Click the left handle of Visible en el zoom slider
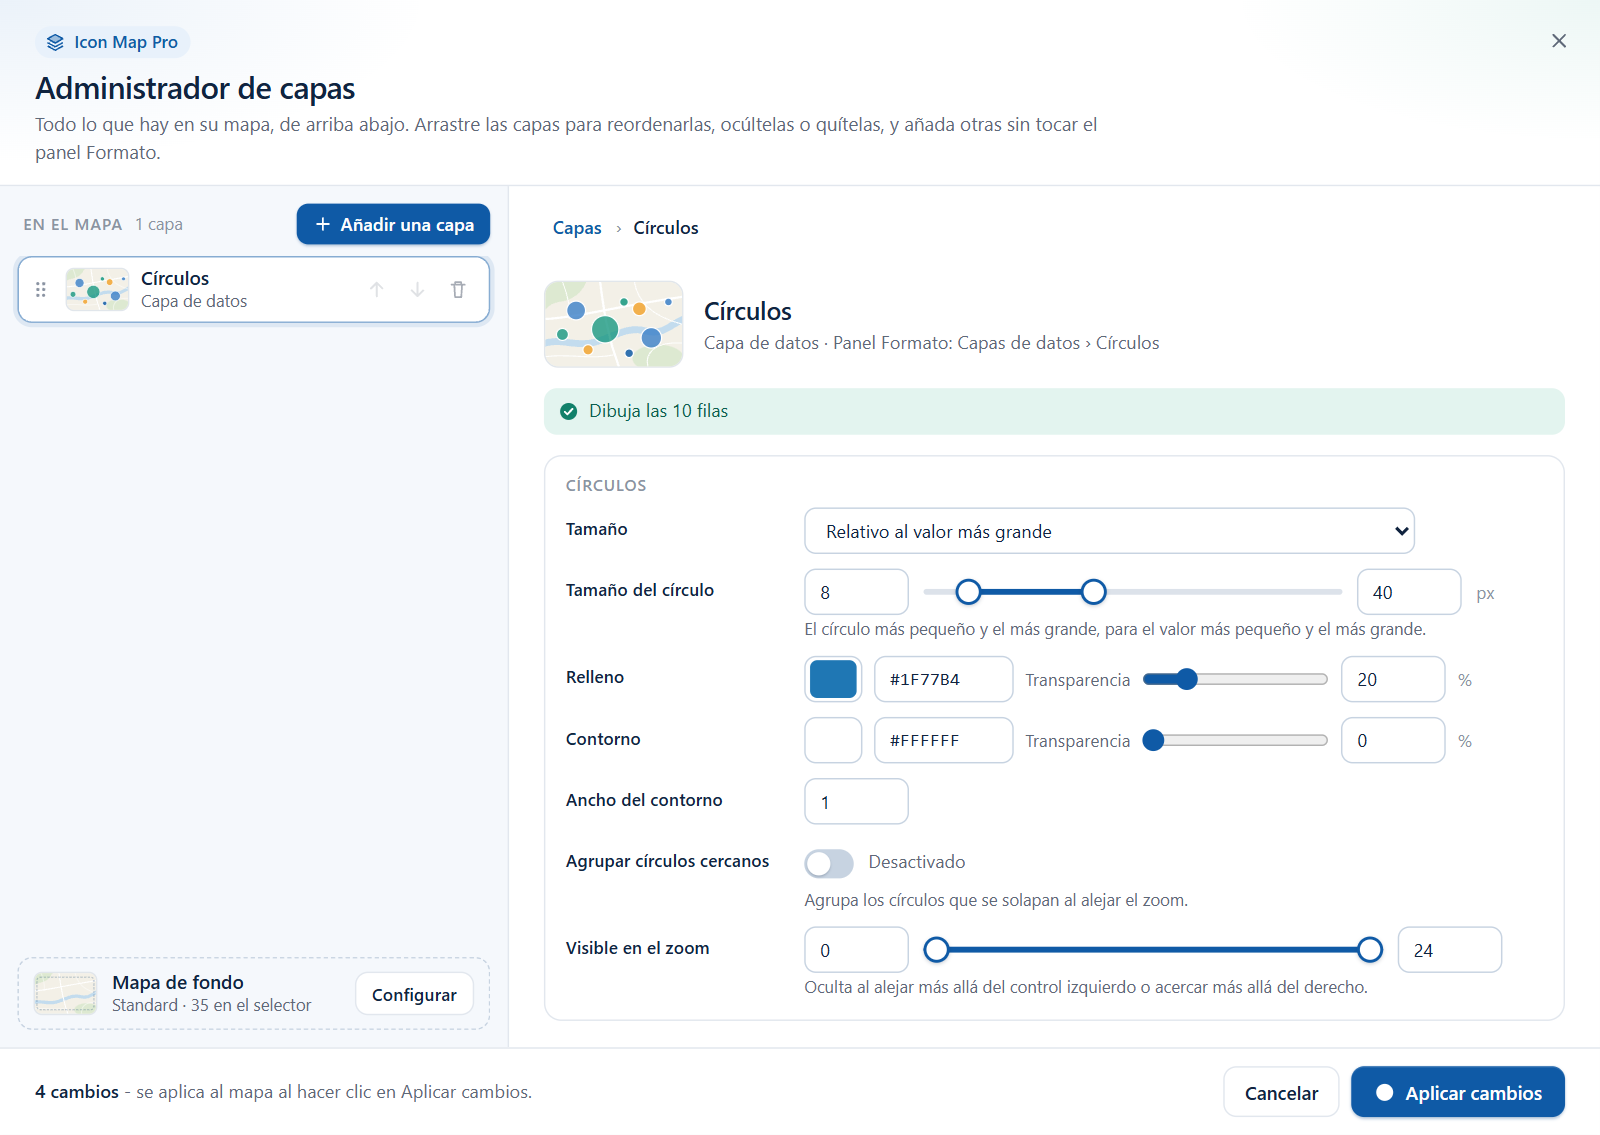 coord(936,950)
